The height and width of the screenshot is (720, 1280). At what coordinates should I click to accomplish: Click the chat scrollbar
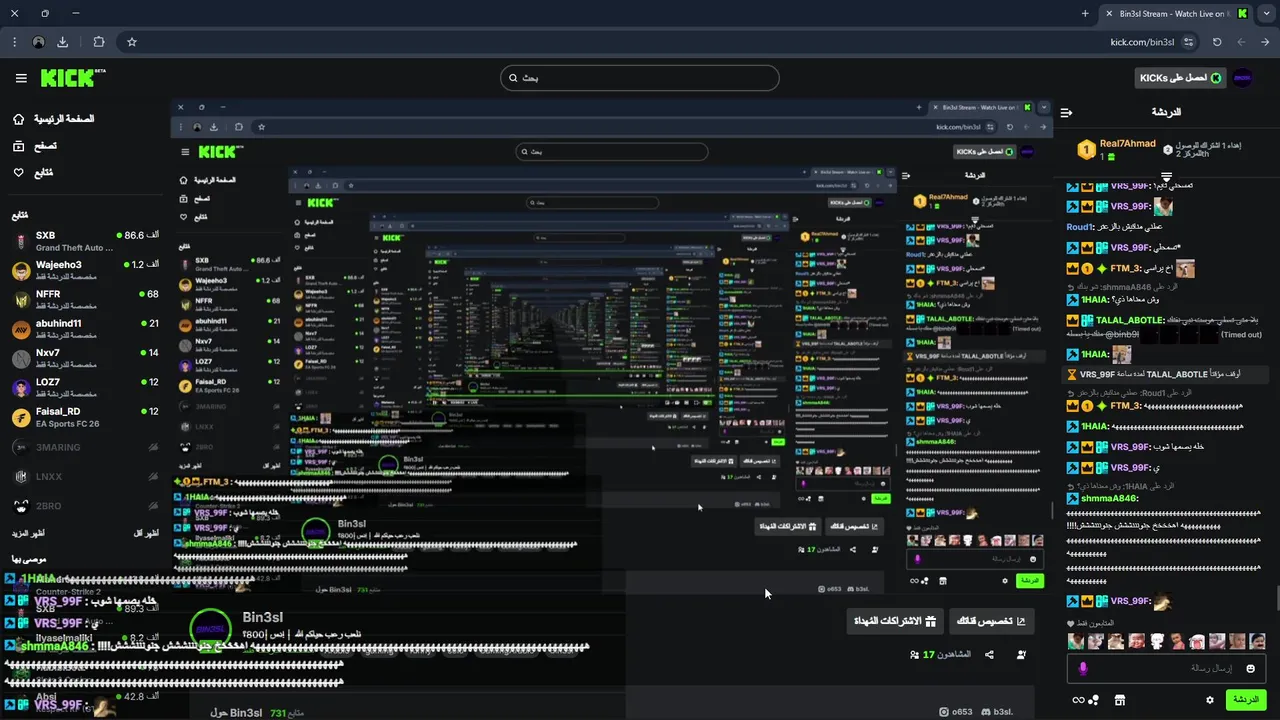tap(1277, 598)
